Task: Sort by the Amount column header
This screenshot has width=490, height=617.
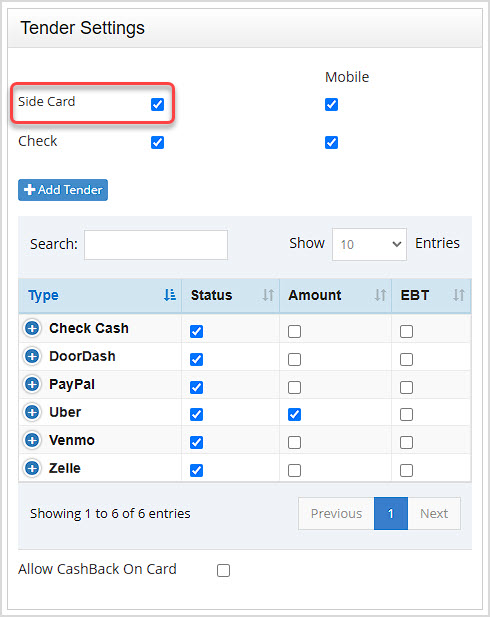Action: click(x=336, y=296)
